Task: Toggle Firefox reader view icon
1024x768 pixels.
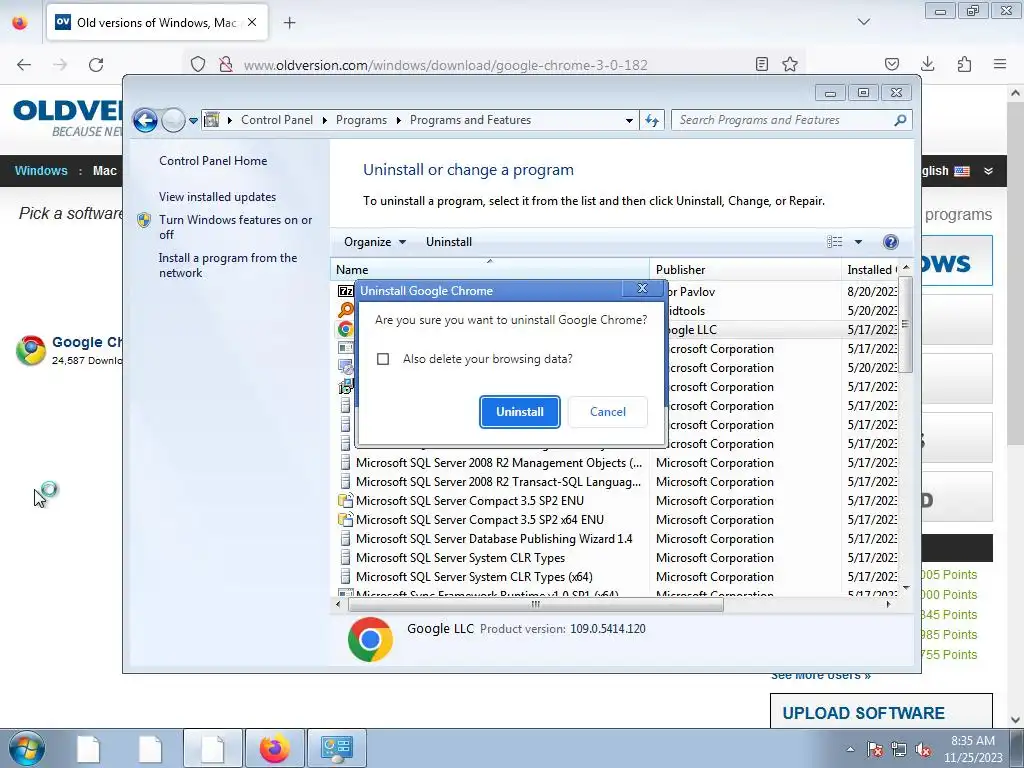Action: point(761,64)
